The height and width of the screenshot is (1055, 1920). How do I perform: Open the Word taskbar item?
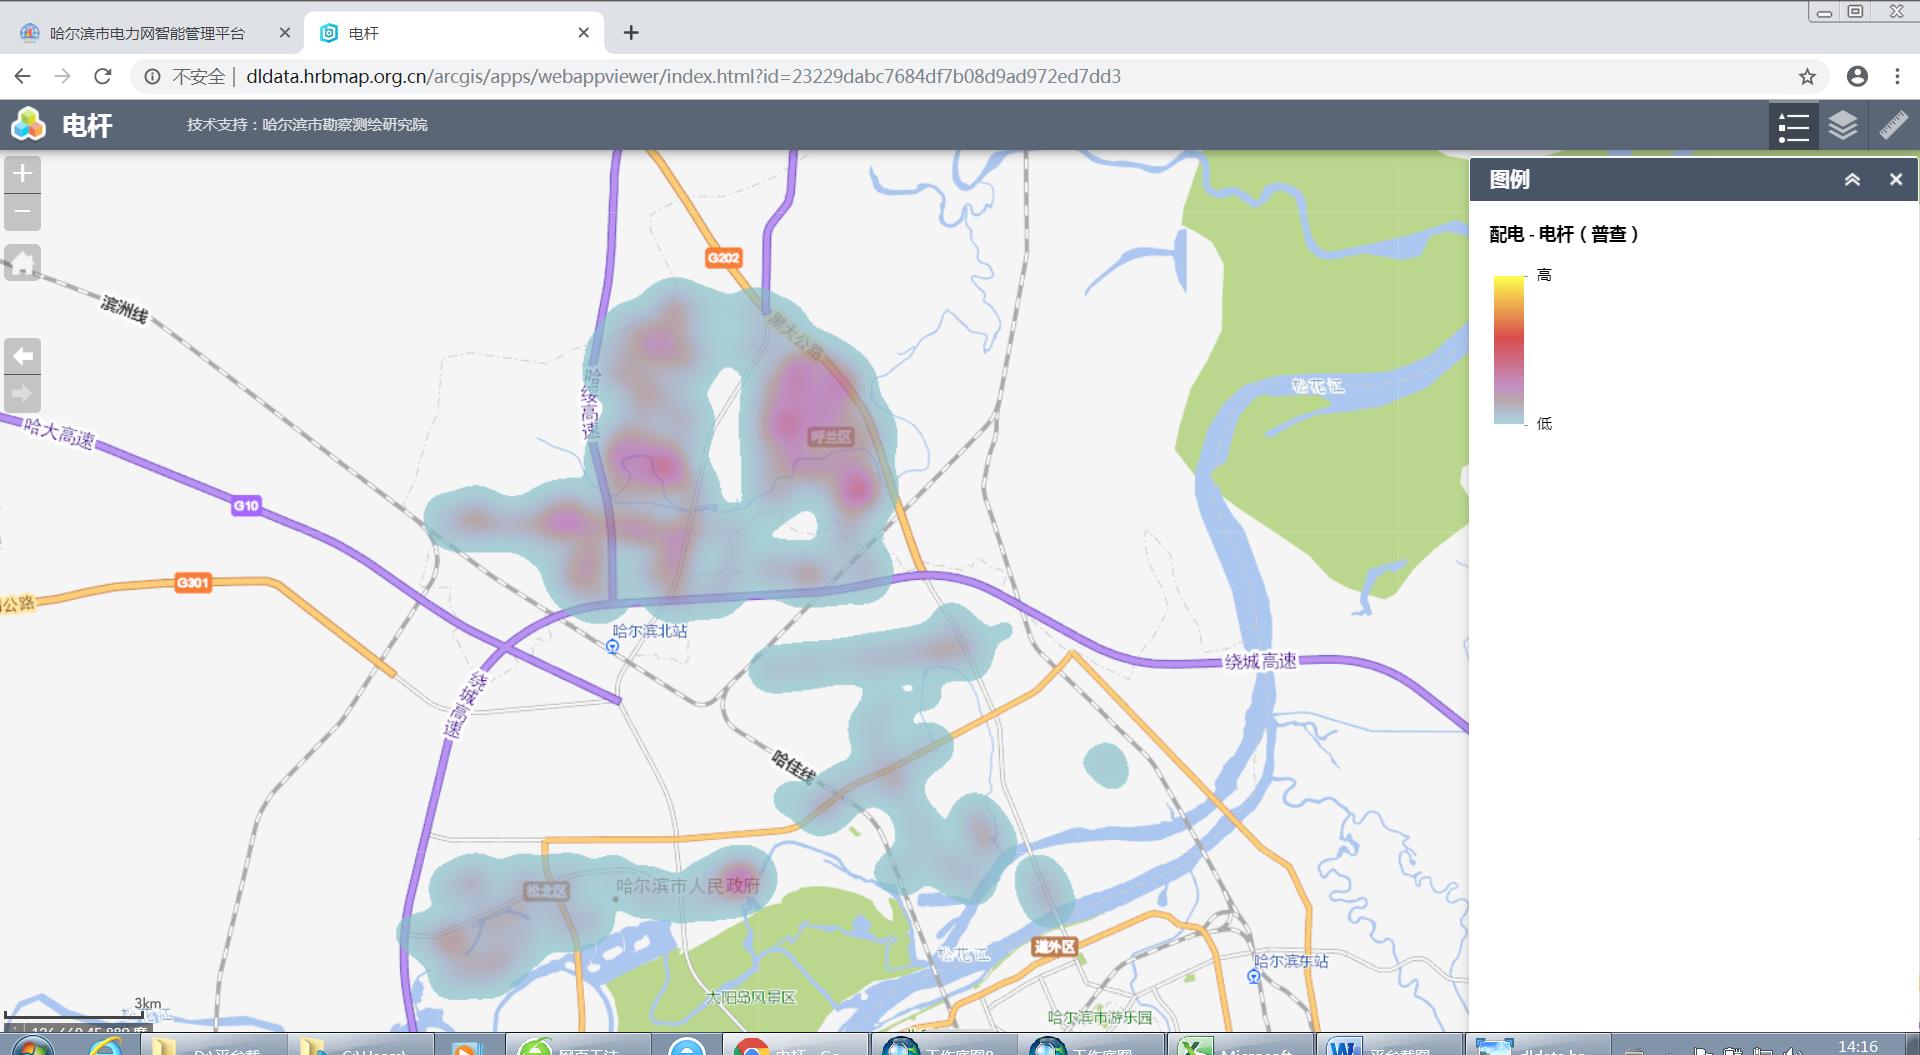1389,1045
